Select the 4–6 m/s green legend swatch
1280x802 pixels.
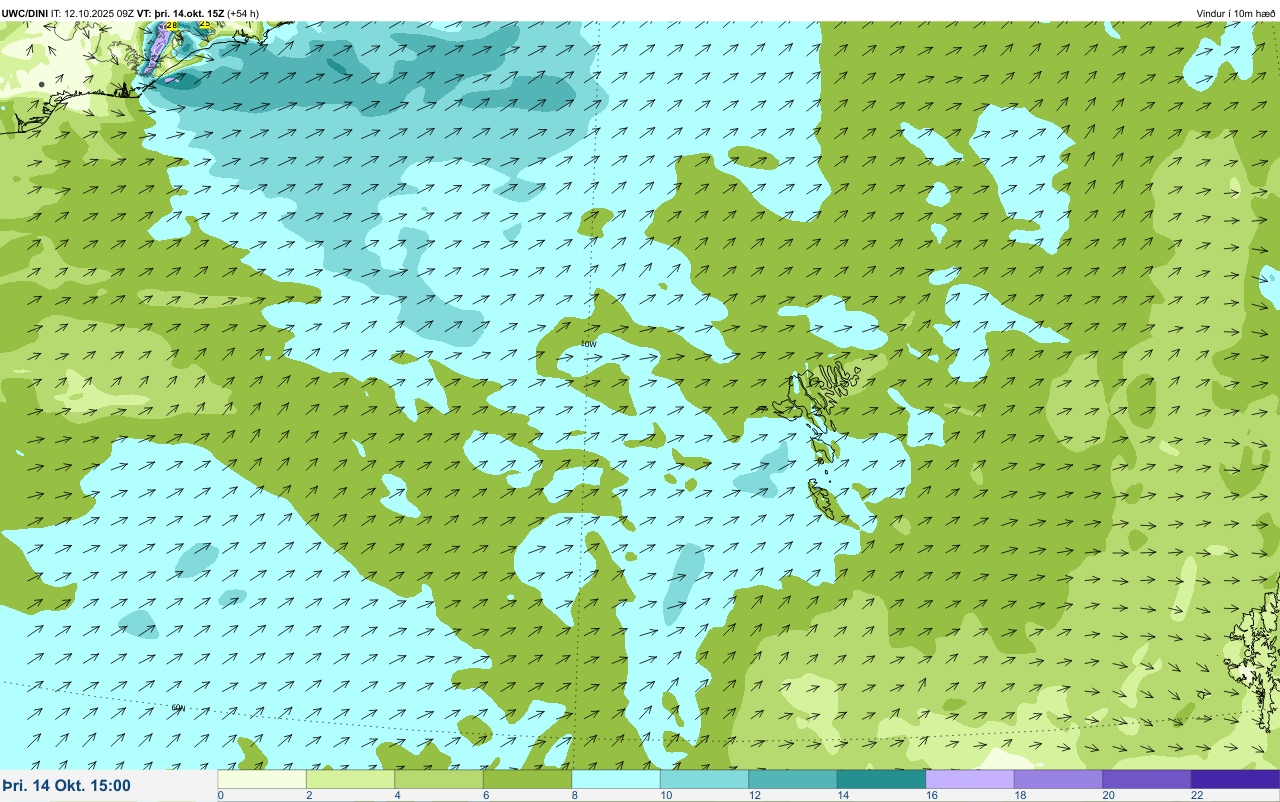click(x=439, y=779)
